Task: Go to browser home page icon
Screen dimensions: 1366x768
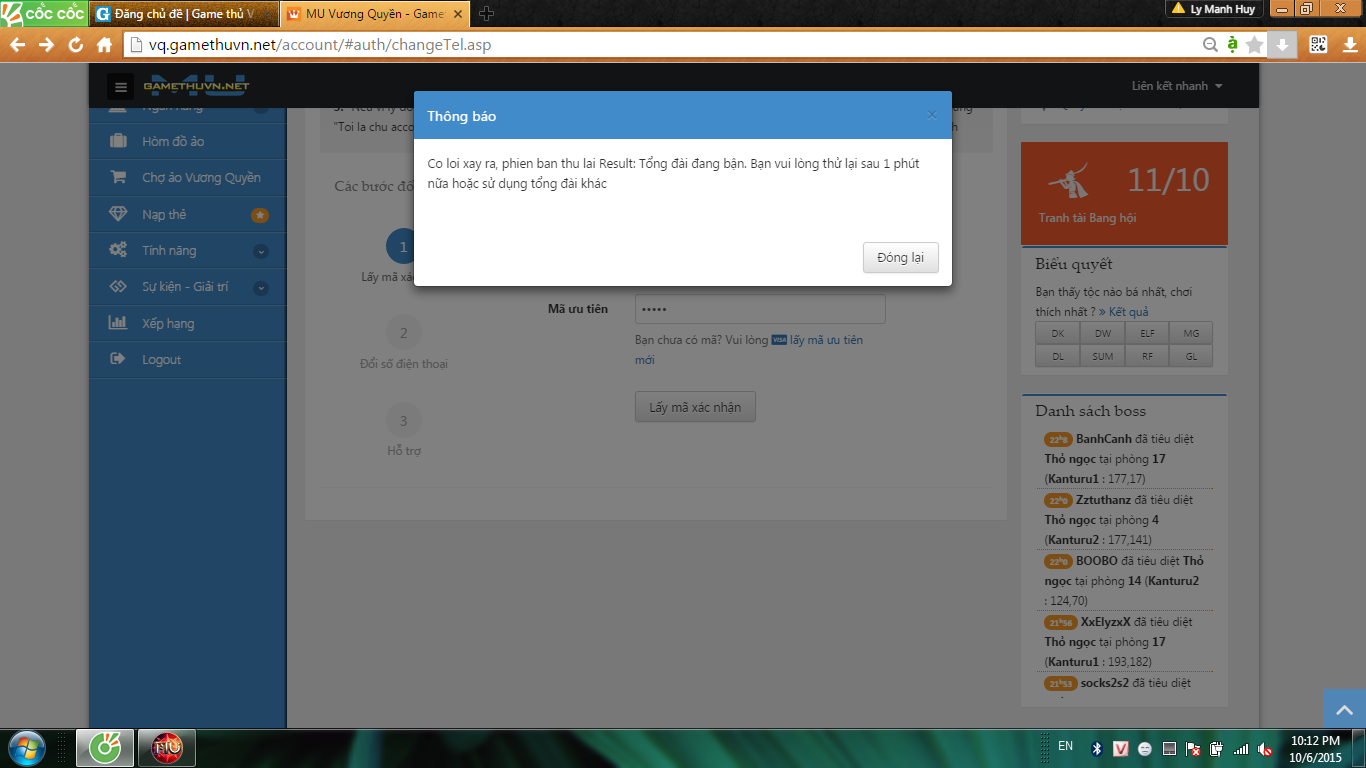Action: pos(104,45)
